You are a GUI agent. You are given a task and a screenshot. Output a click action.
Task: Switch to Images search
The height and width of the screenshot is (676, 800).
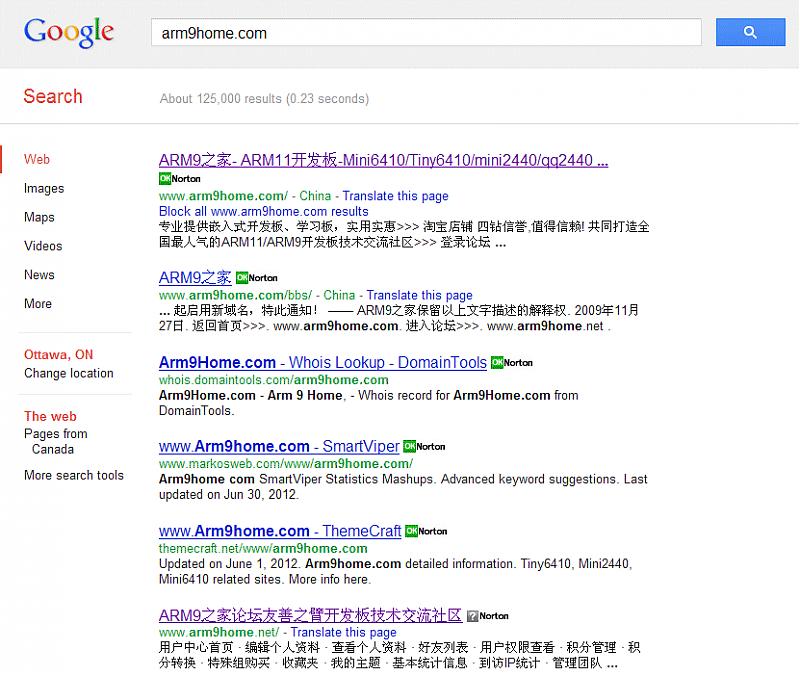pos(44,188)
